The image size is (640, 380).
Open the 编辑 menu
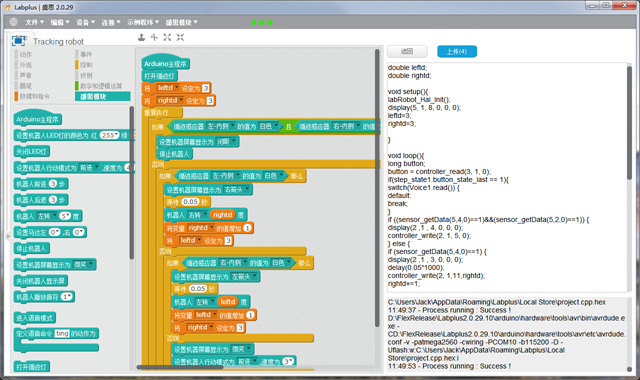click(60, 22)
